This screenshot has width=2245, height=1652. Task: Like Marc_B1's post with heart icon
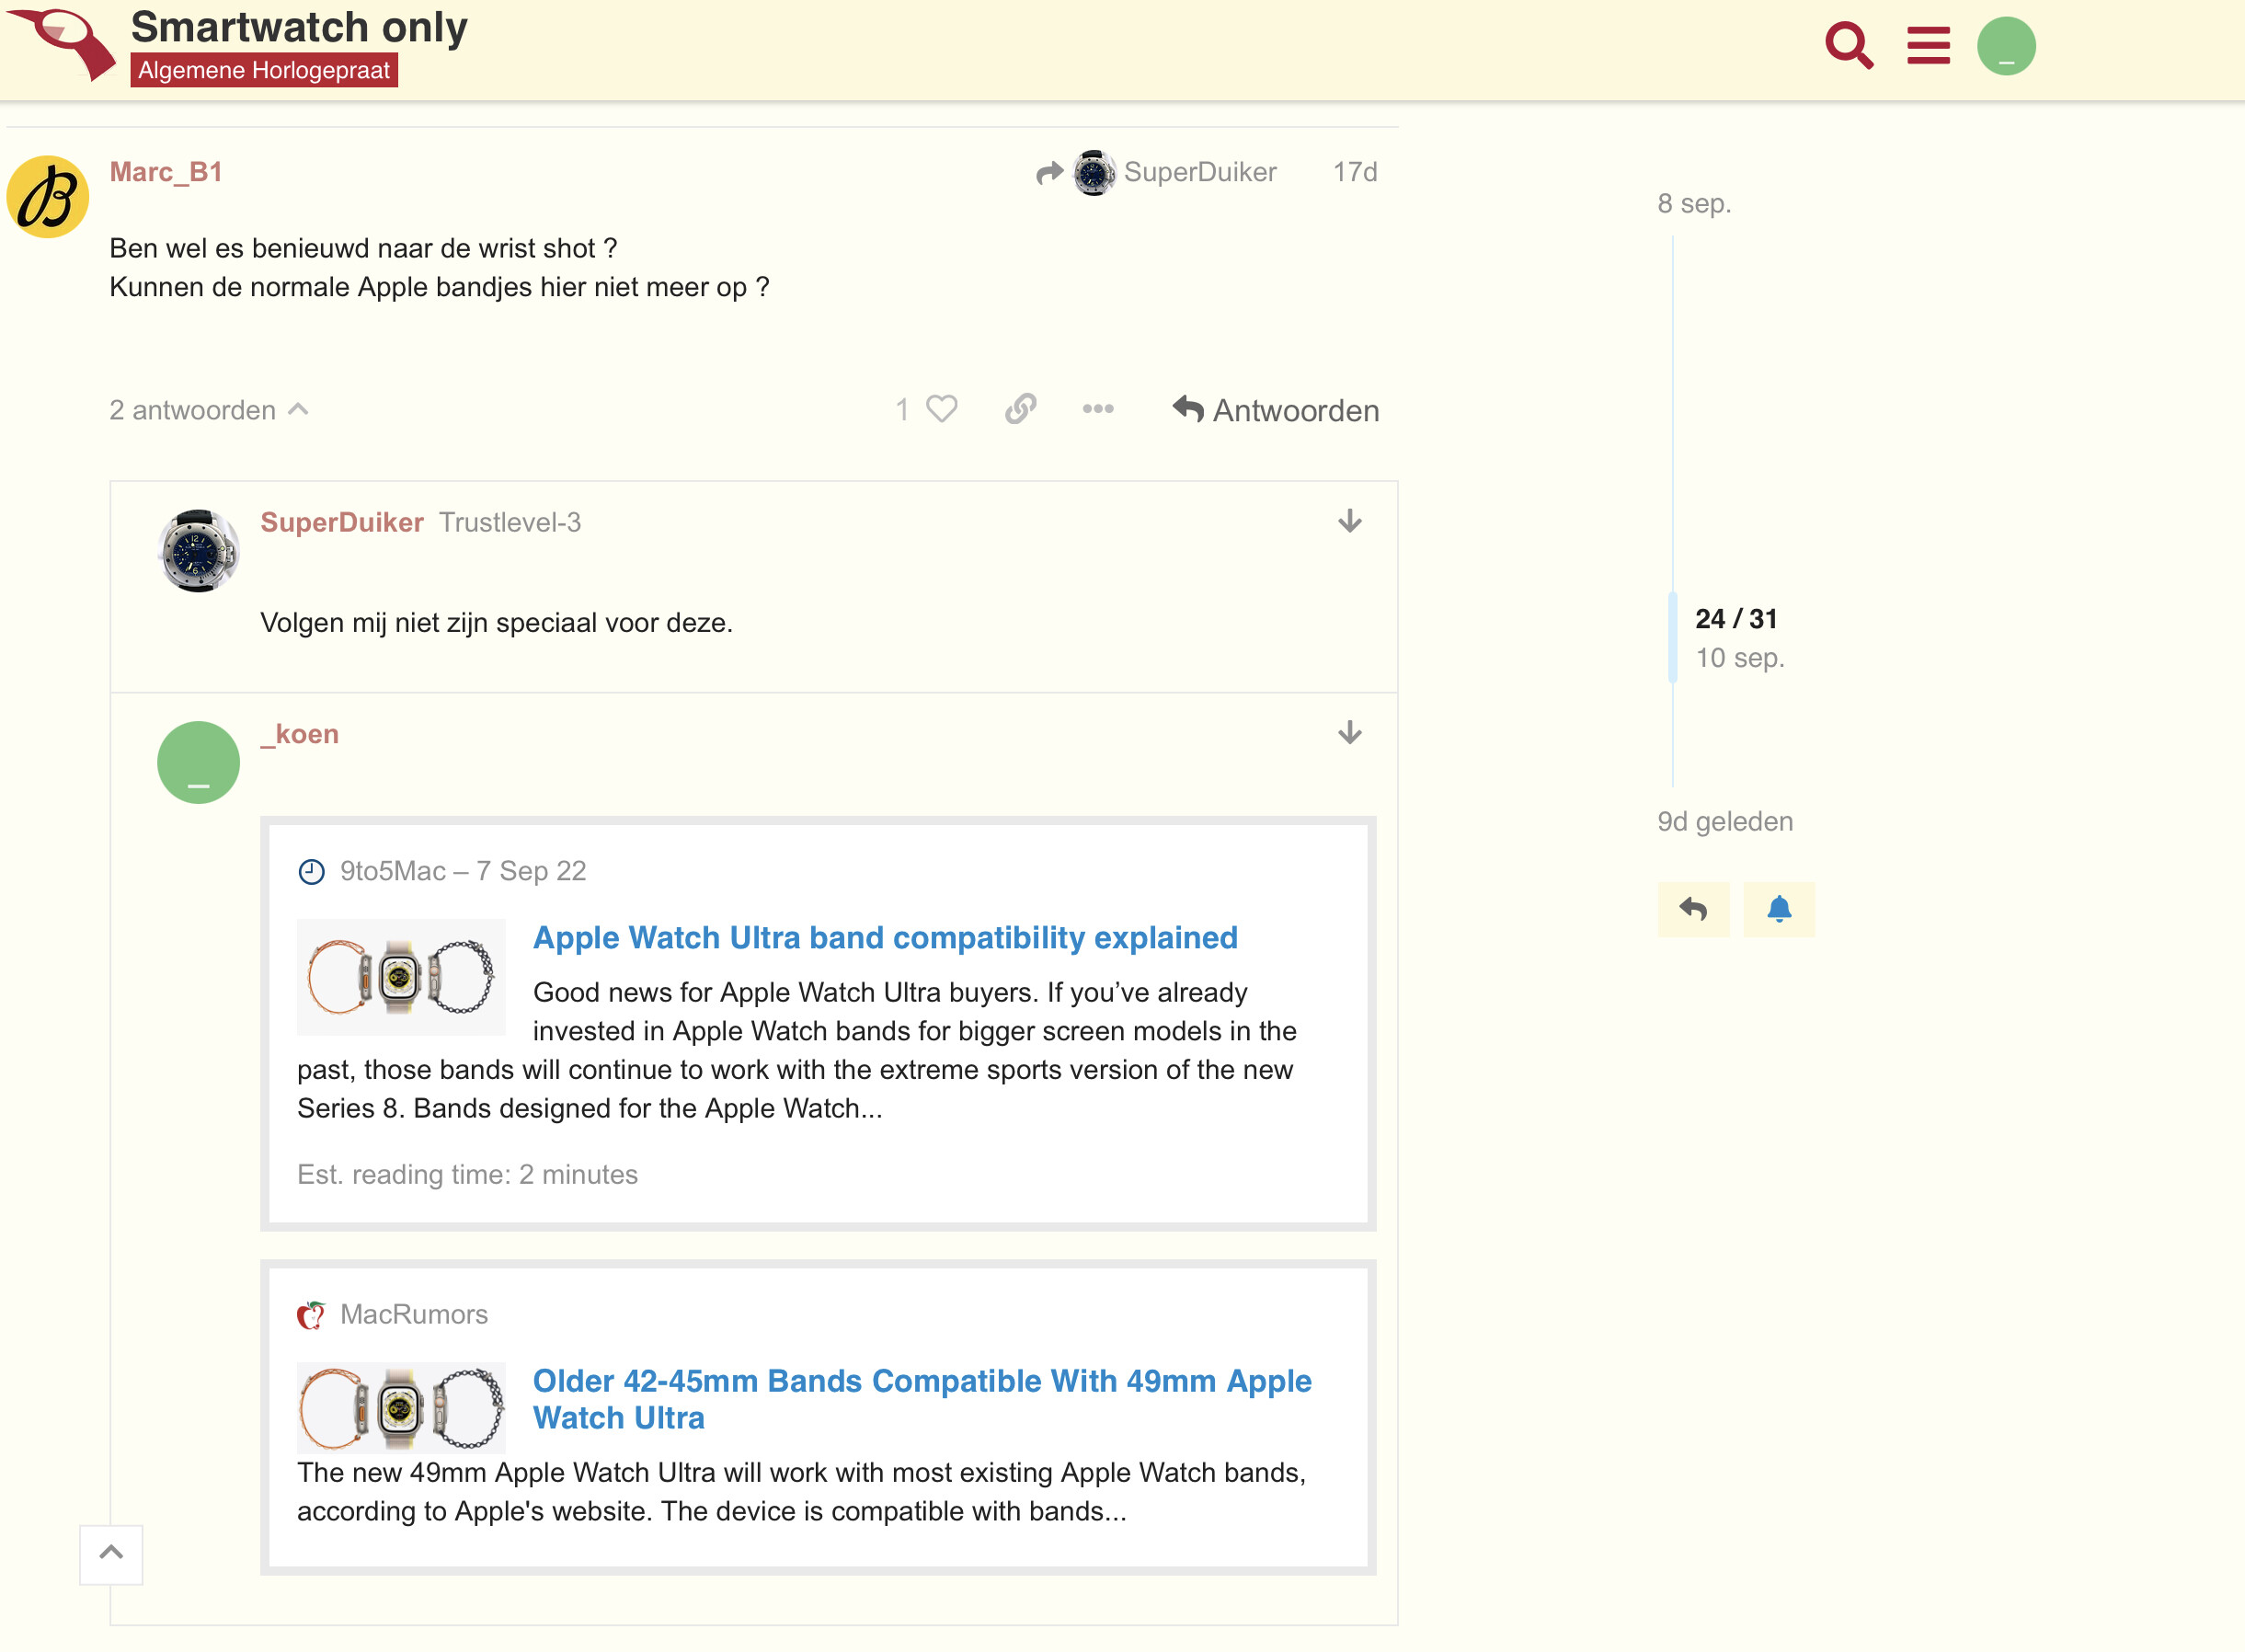click(x=941, y=409)
